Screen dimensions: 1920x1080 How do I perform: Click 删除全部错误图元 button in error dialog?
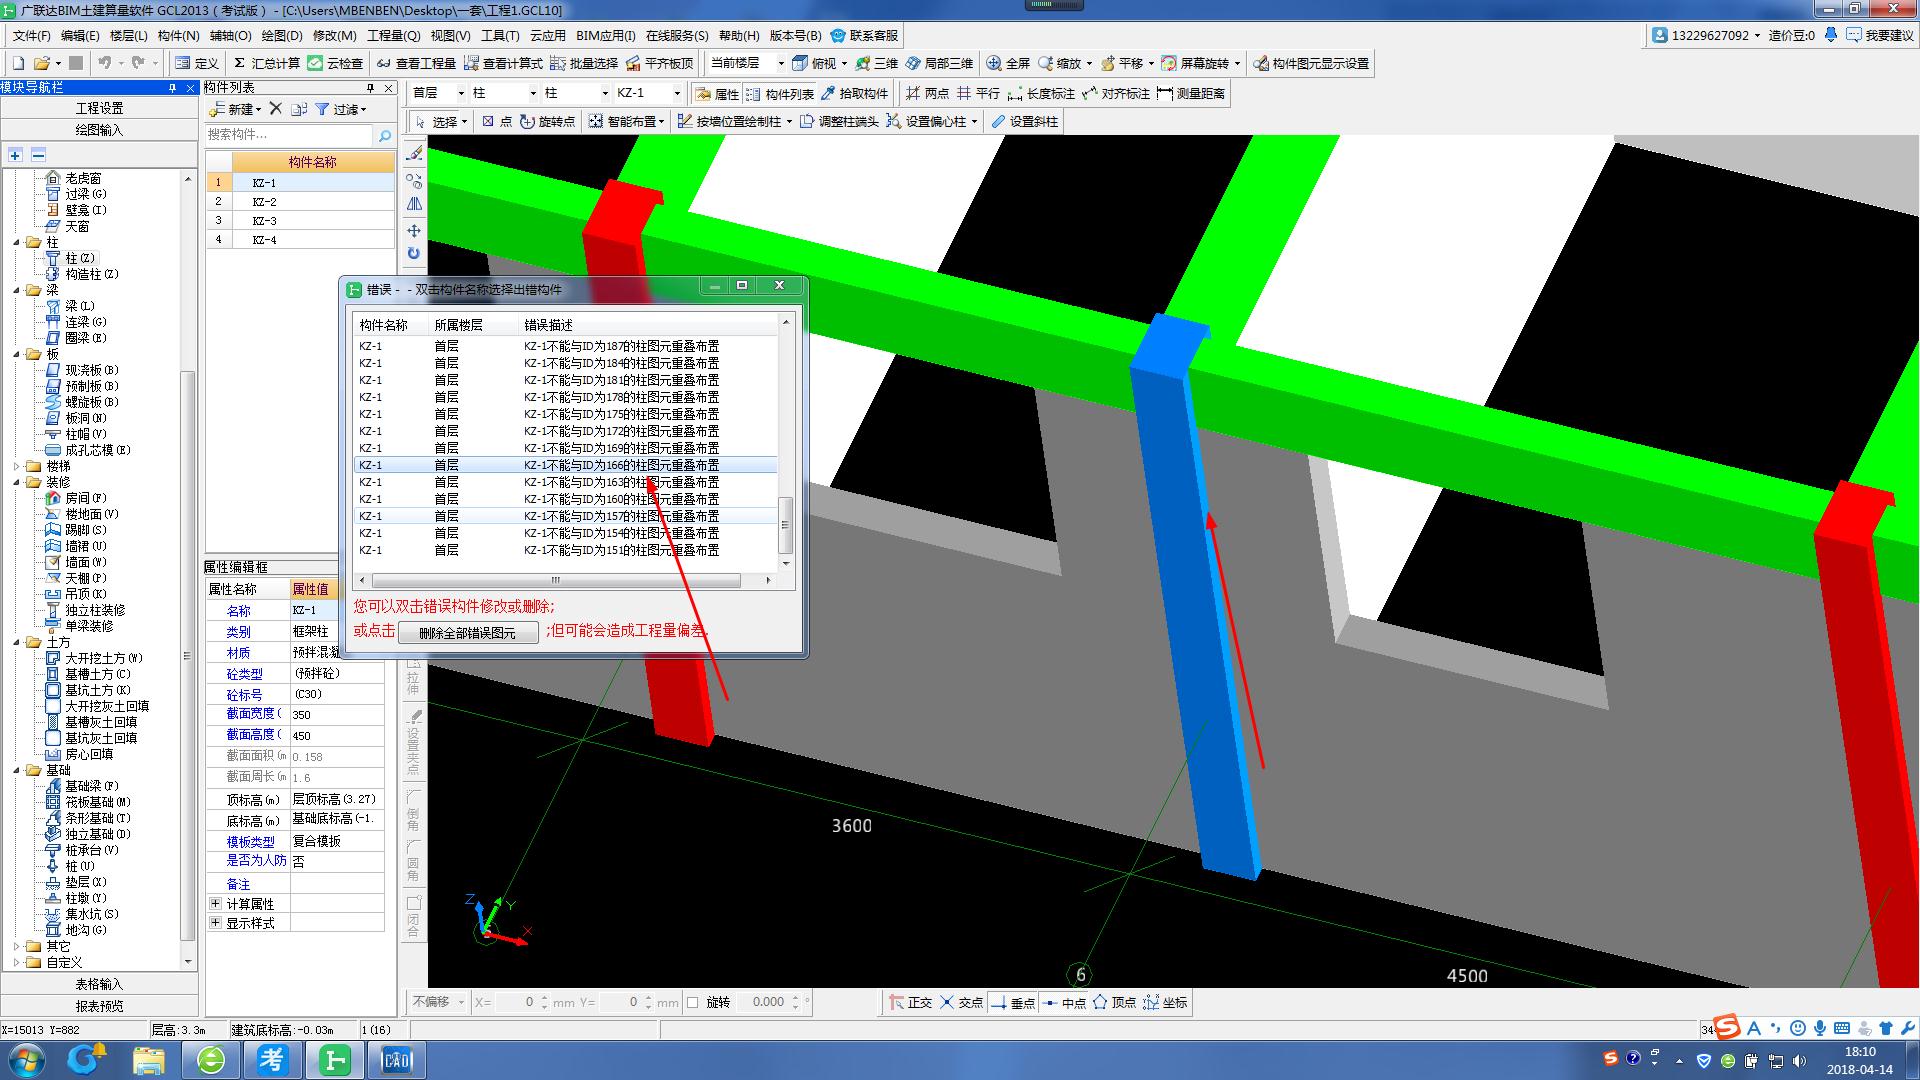467,632
